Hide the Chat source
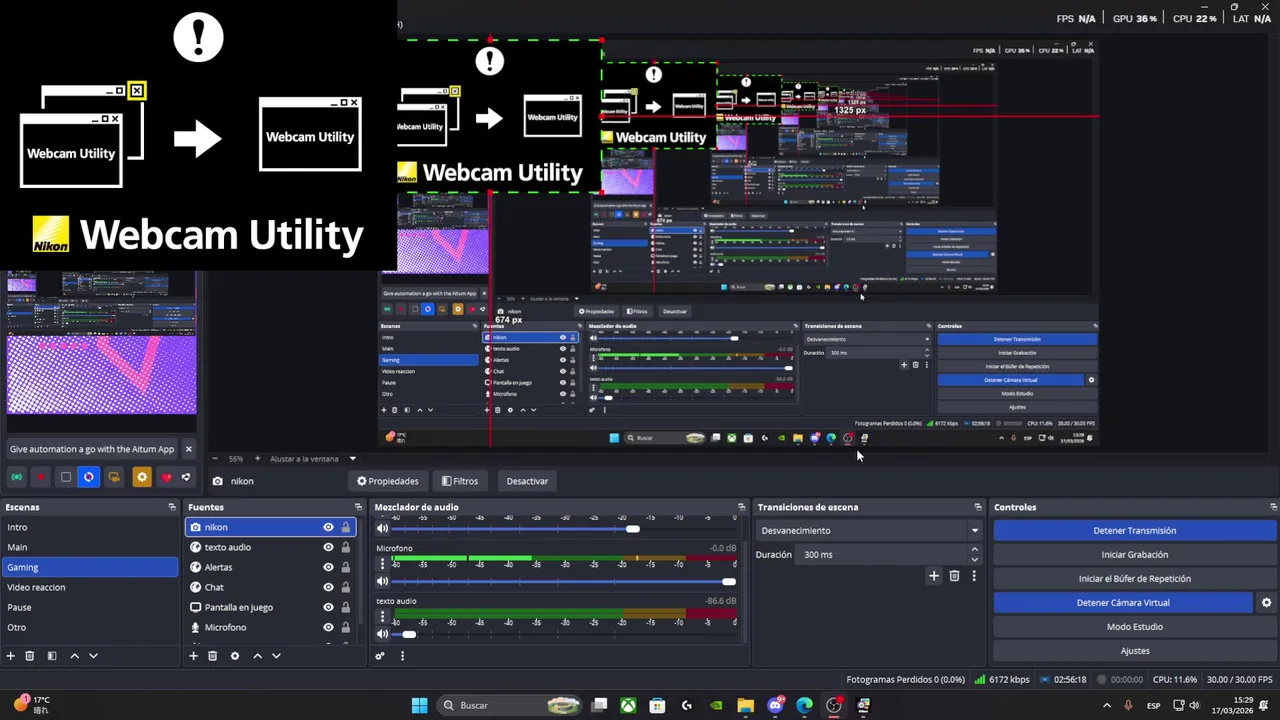The height and width of the screenshot is (720, 1280). coord(328,587)
